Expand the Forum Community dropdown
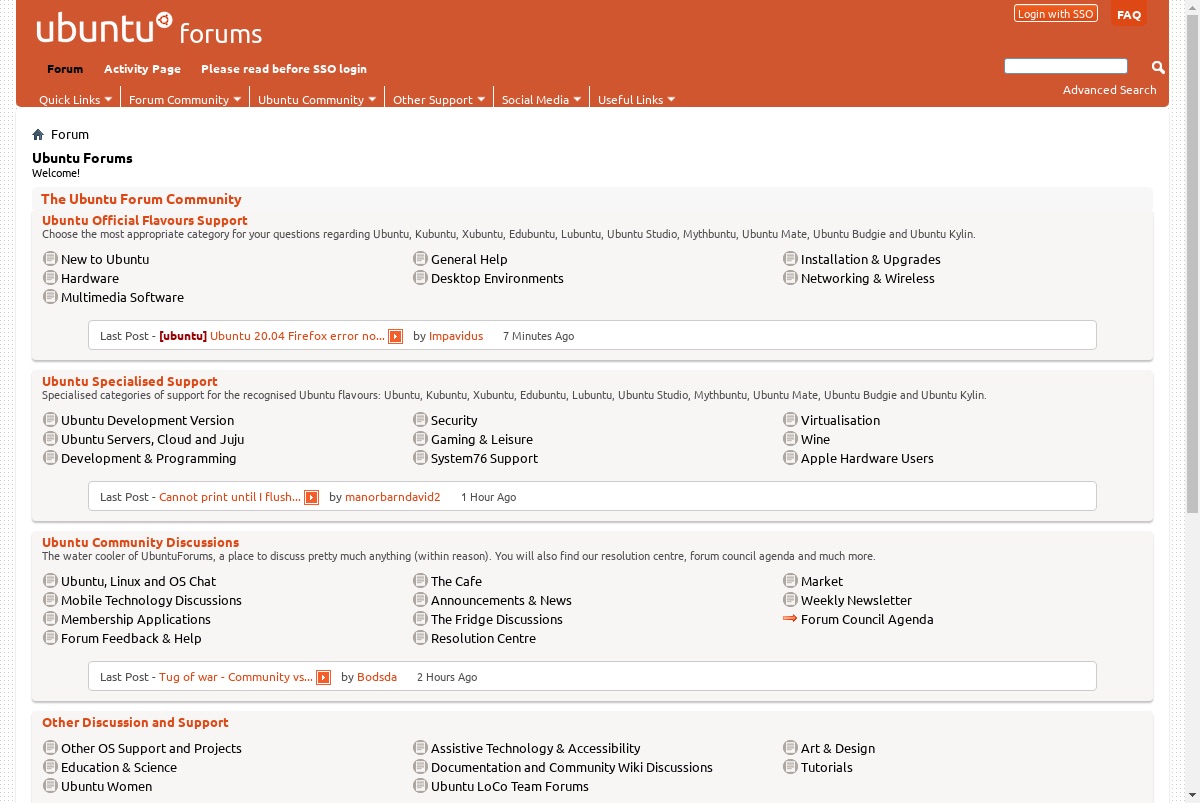Screen dimensions: 1200x803 point(185,99)
